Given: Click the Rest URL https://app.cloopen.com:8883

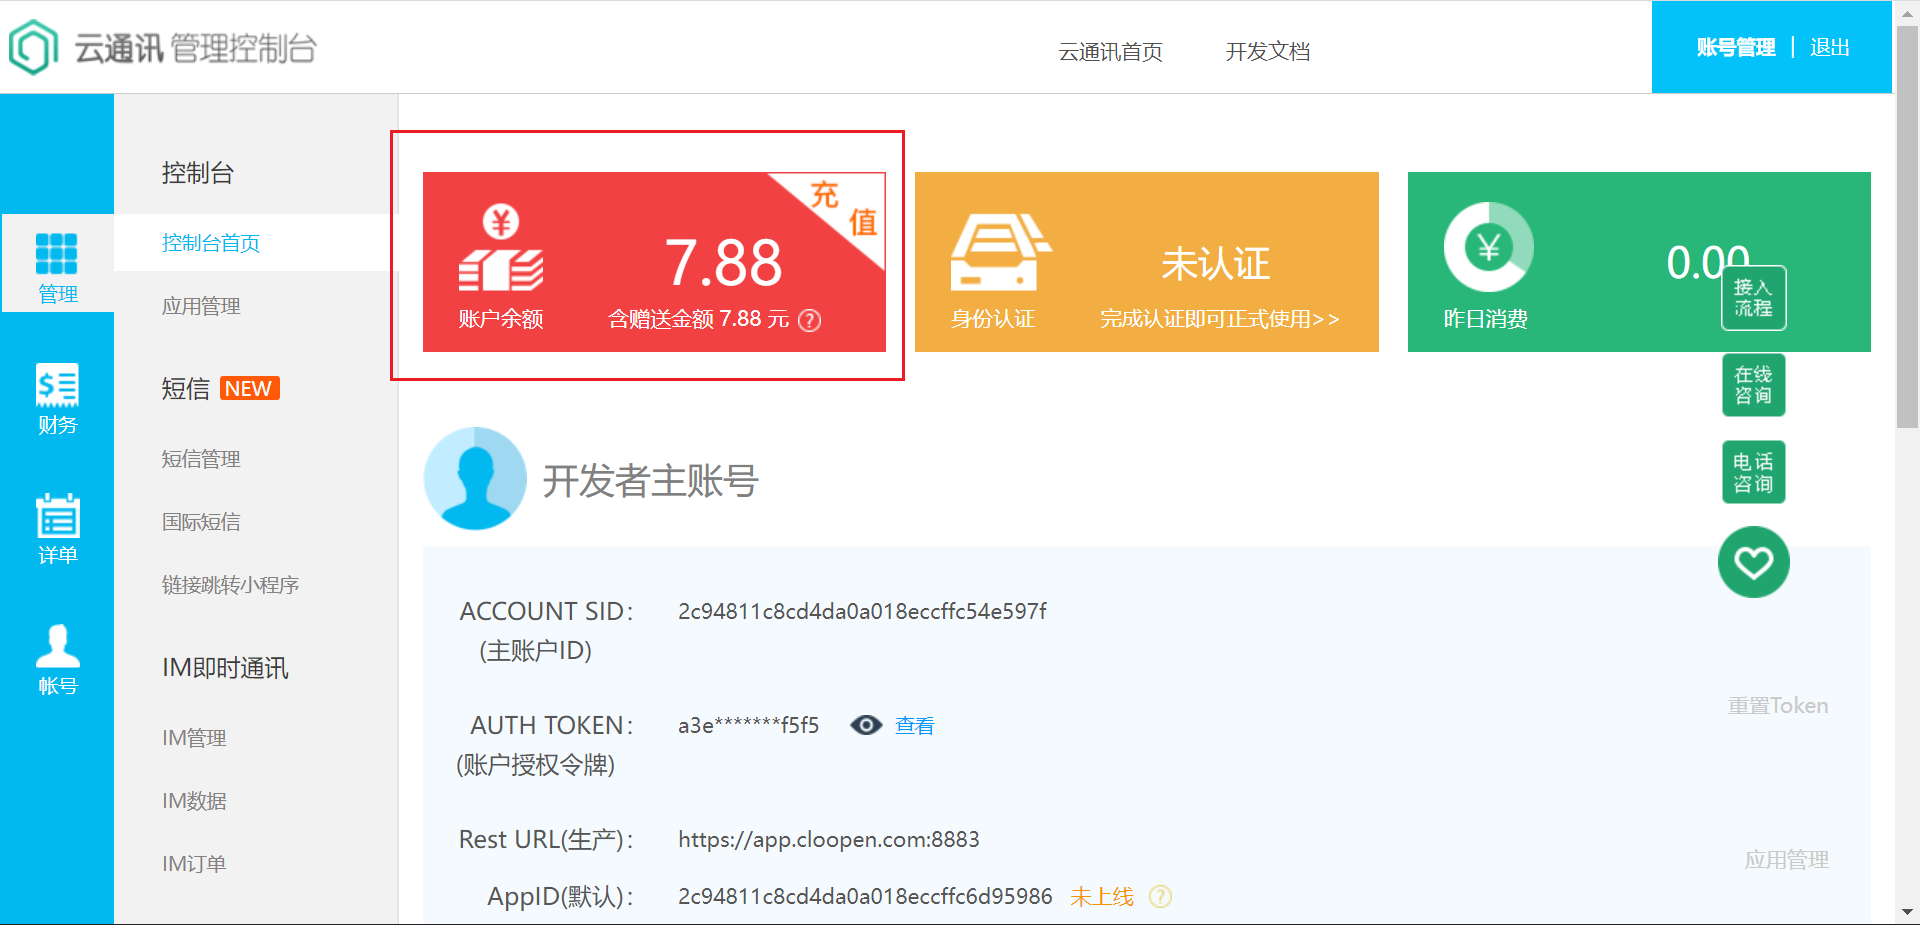Looking at the screenshot, I should (829, 840).
